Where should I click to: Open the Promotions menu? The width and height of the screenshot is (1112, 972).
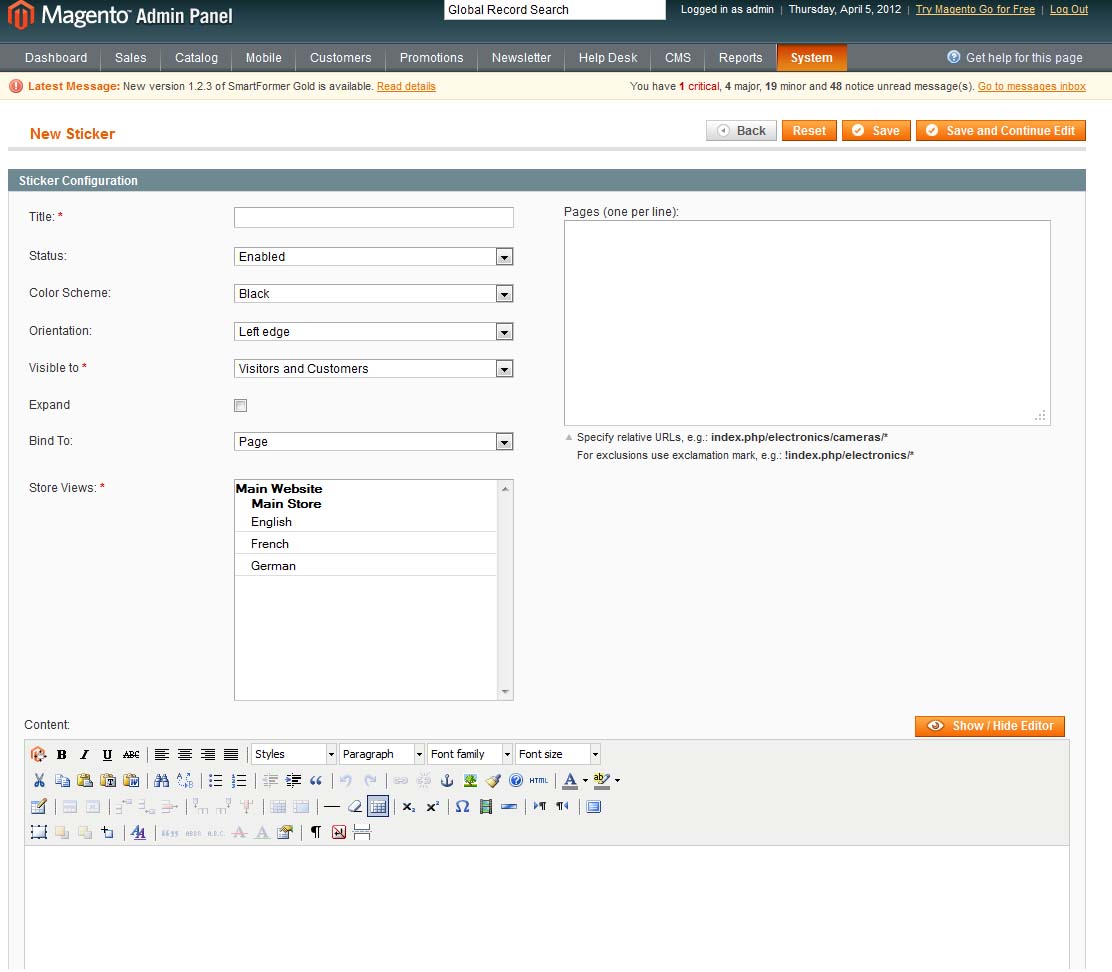coord(431,58)
